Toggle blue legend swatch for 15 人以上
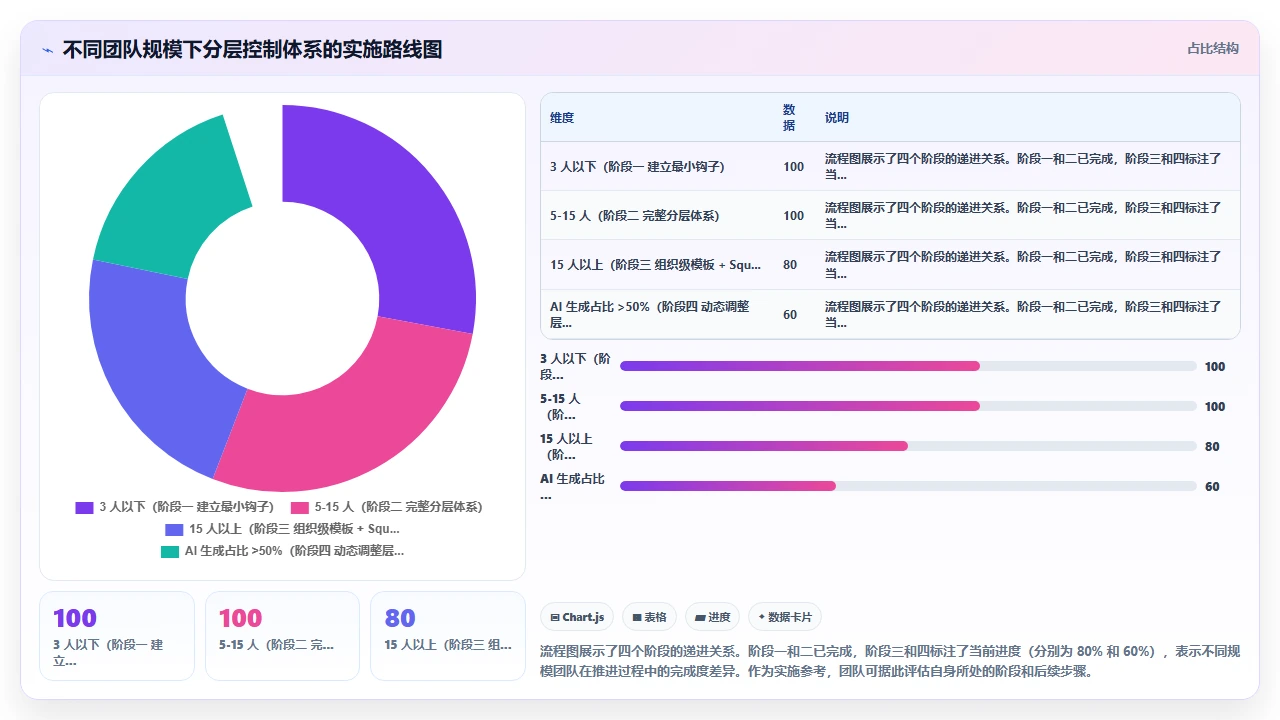 coord(174,529)
